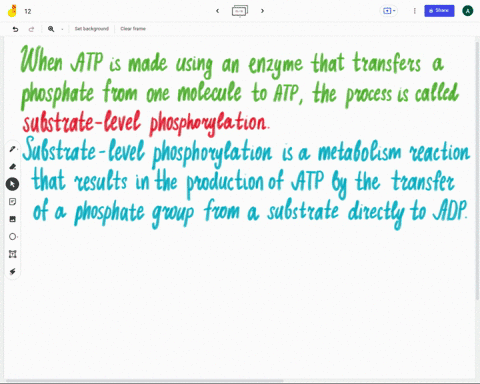Viewport: 480px width, 384px height.
Task: Click the vertical scrollbar on the right
Action: (477, 170)
